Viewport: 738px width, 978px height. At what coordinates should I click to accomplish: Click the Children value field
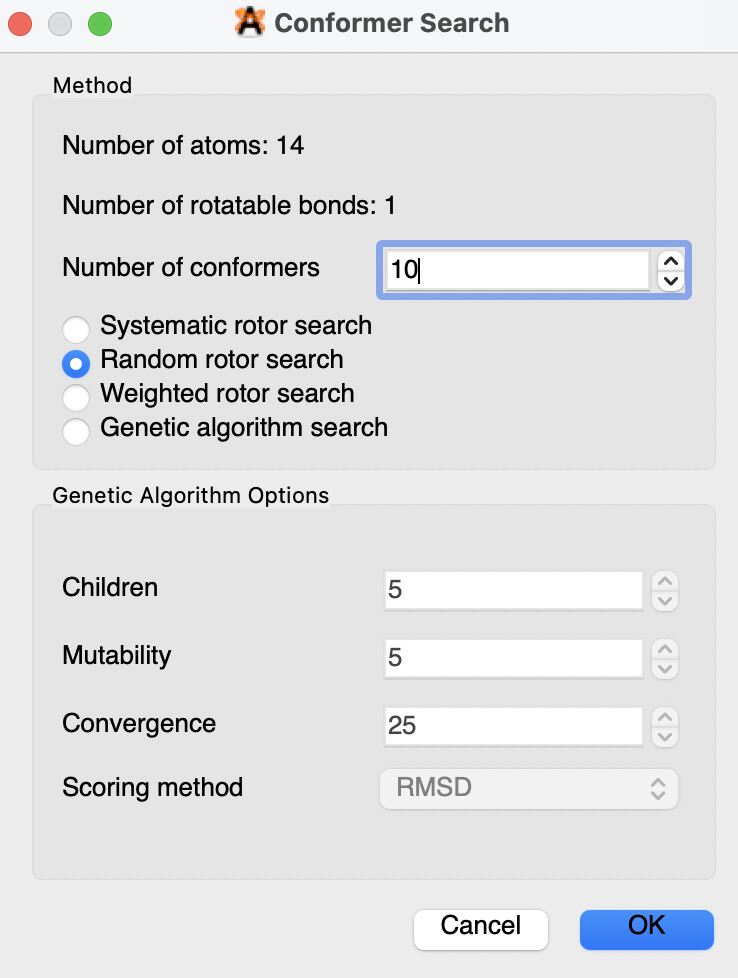513,590
